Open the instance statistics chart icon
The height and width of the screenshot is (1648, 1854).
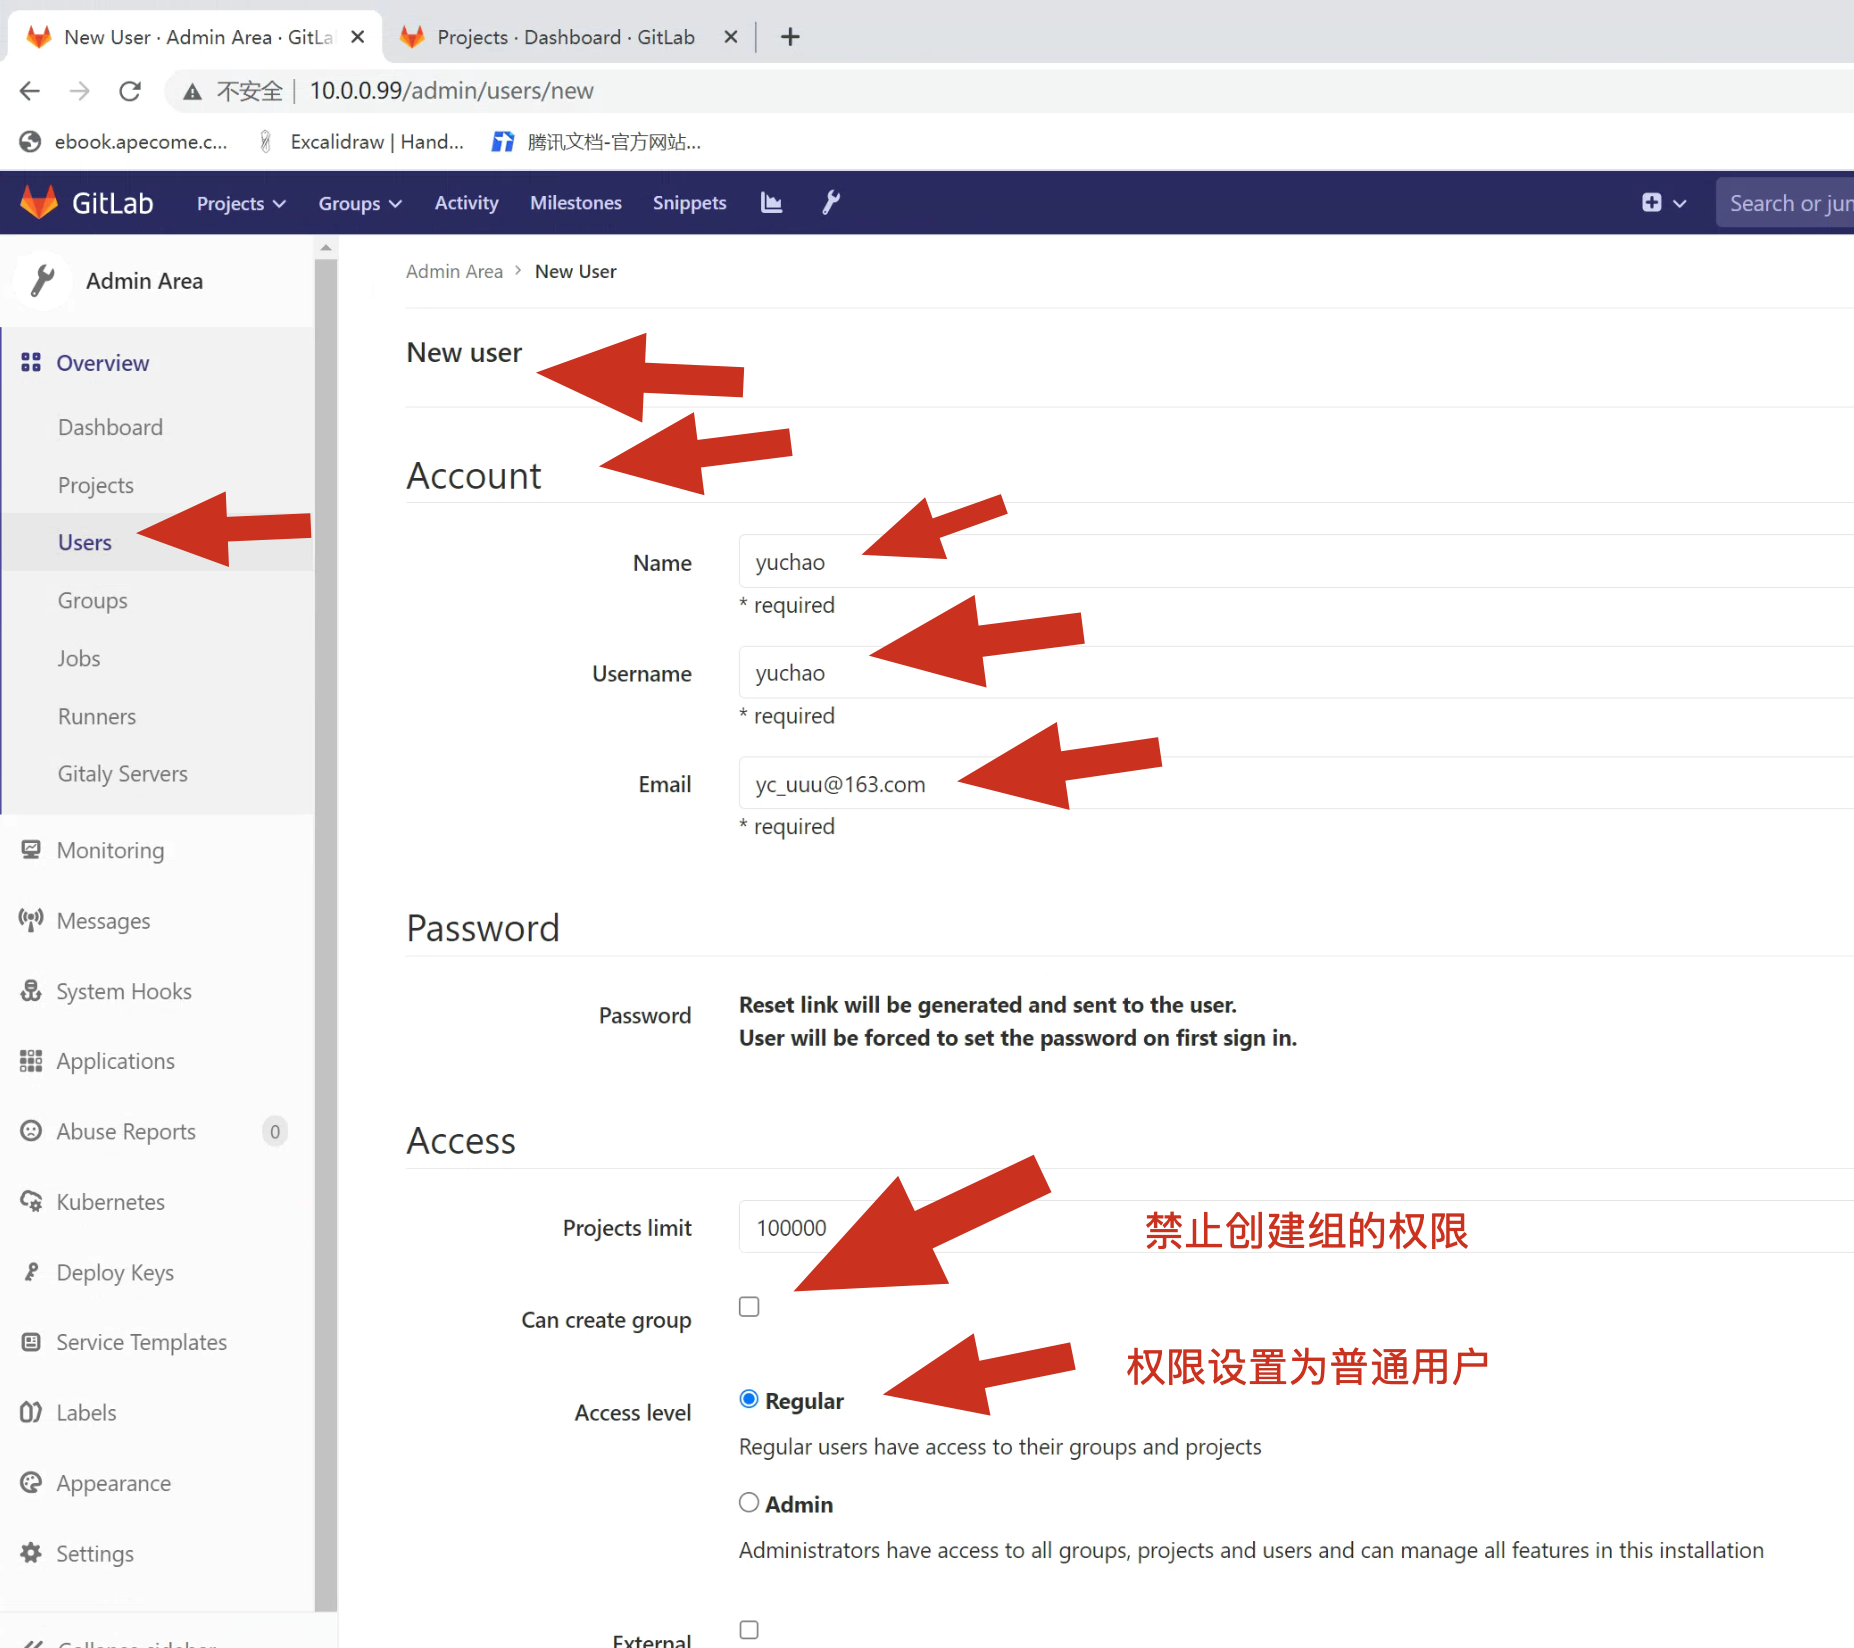[771, 203]
